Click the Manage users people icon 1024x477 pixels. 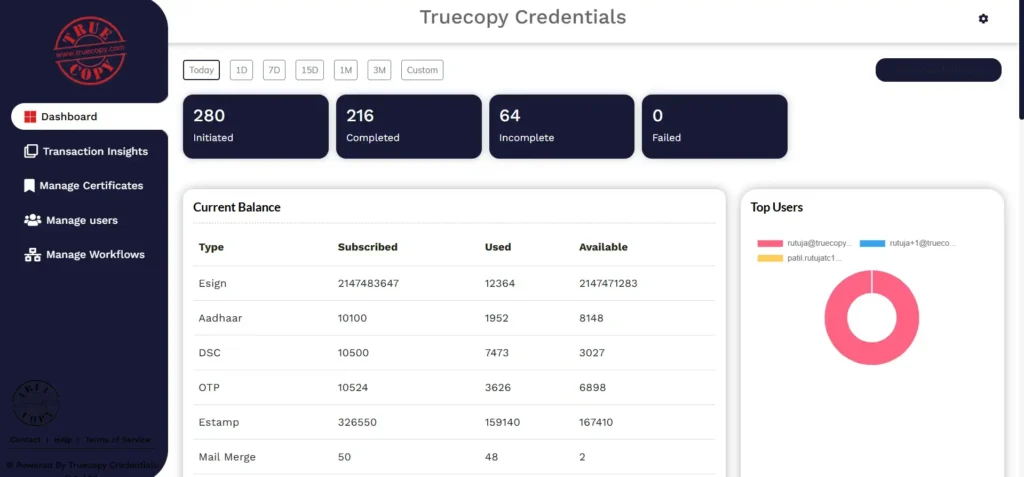(x=33, y=220)
